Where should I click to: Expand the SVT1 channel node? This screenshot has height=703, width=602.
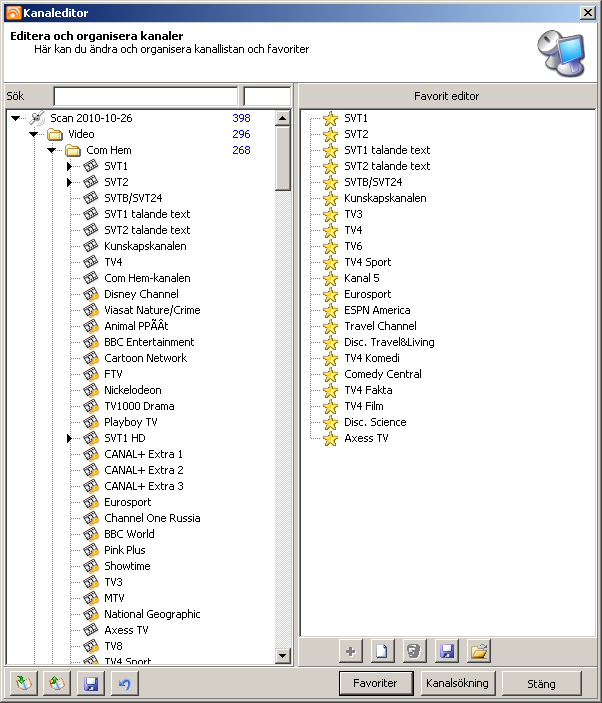[x=69, y=166]
